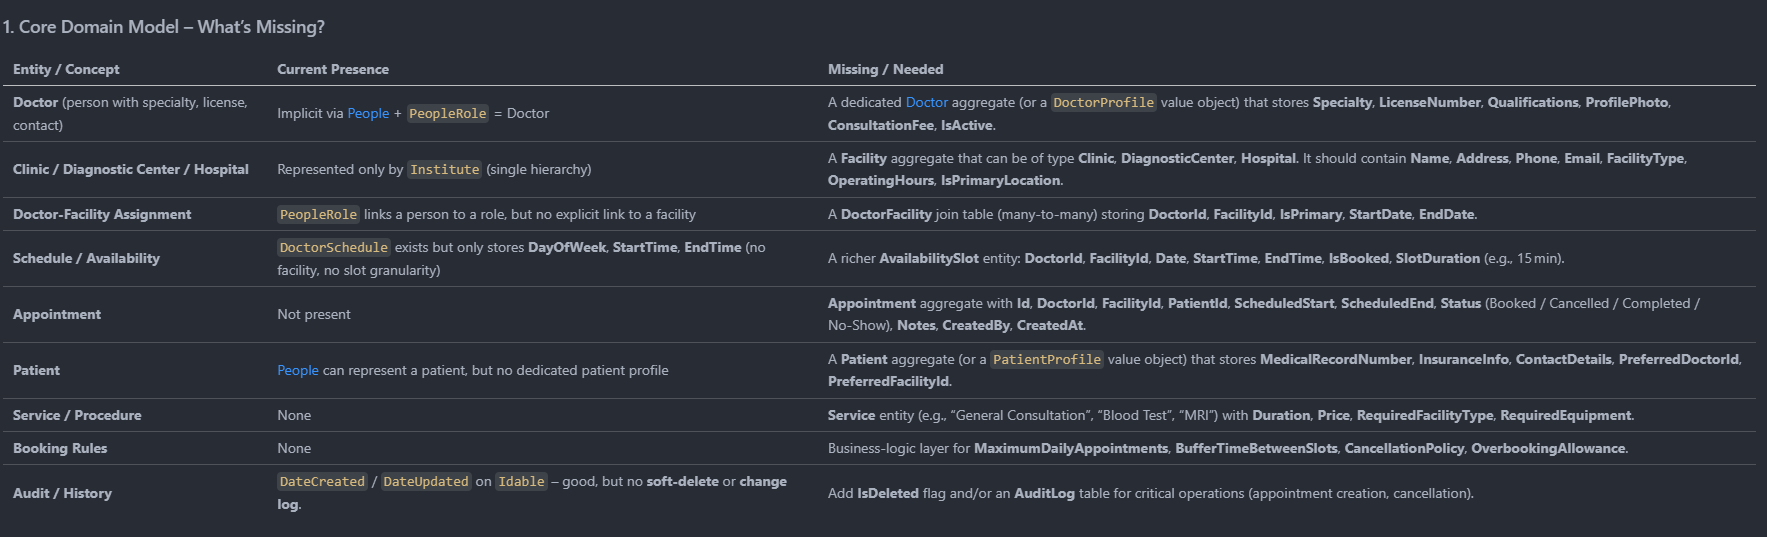Screen dimensions: 1767x537
Task: Click the People link in the Patient row
Action: point(297,371)
